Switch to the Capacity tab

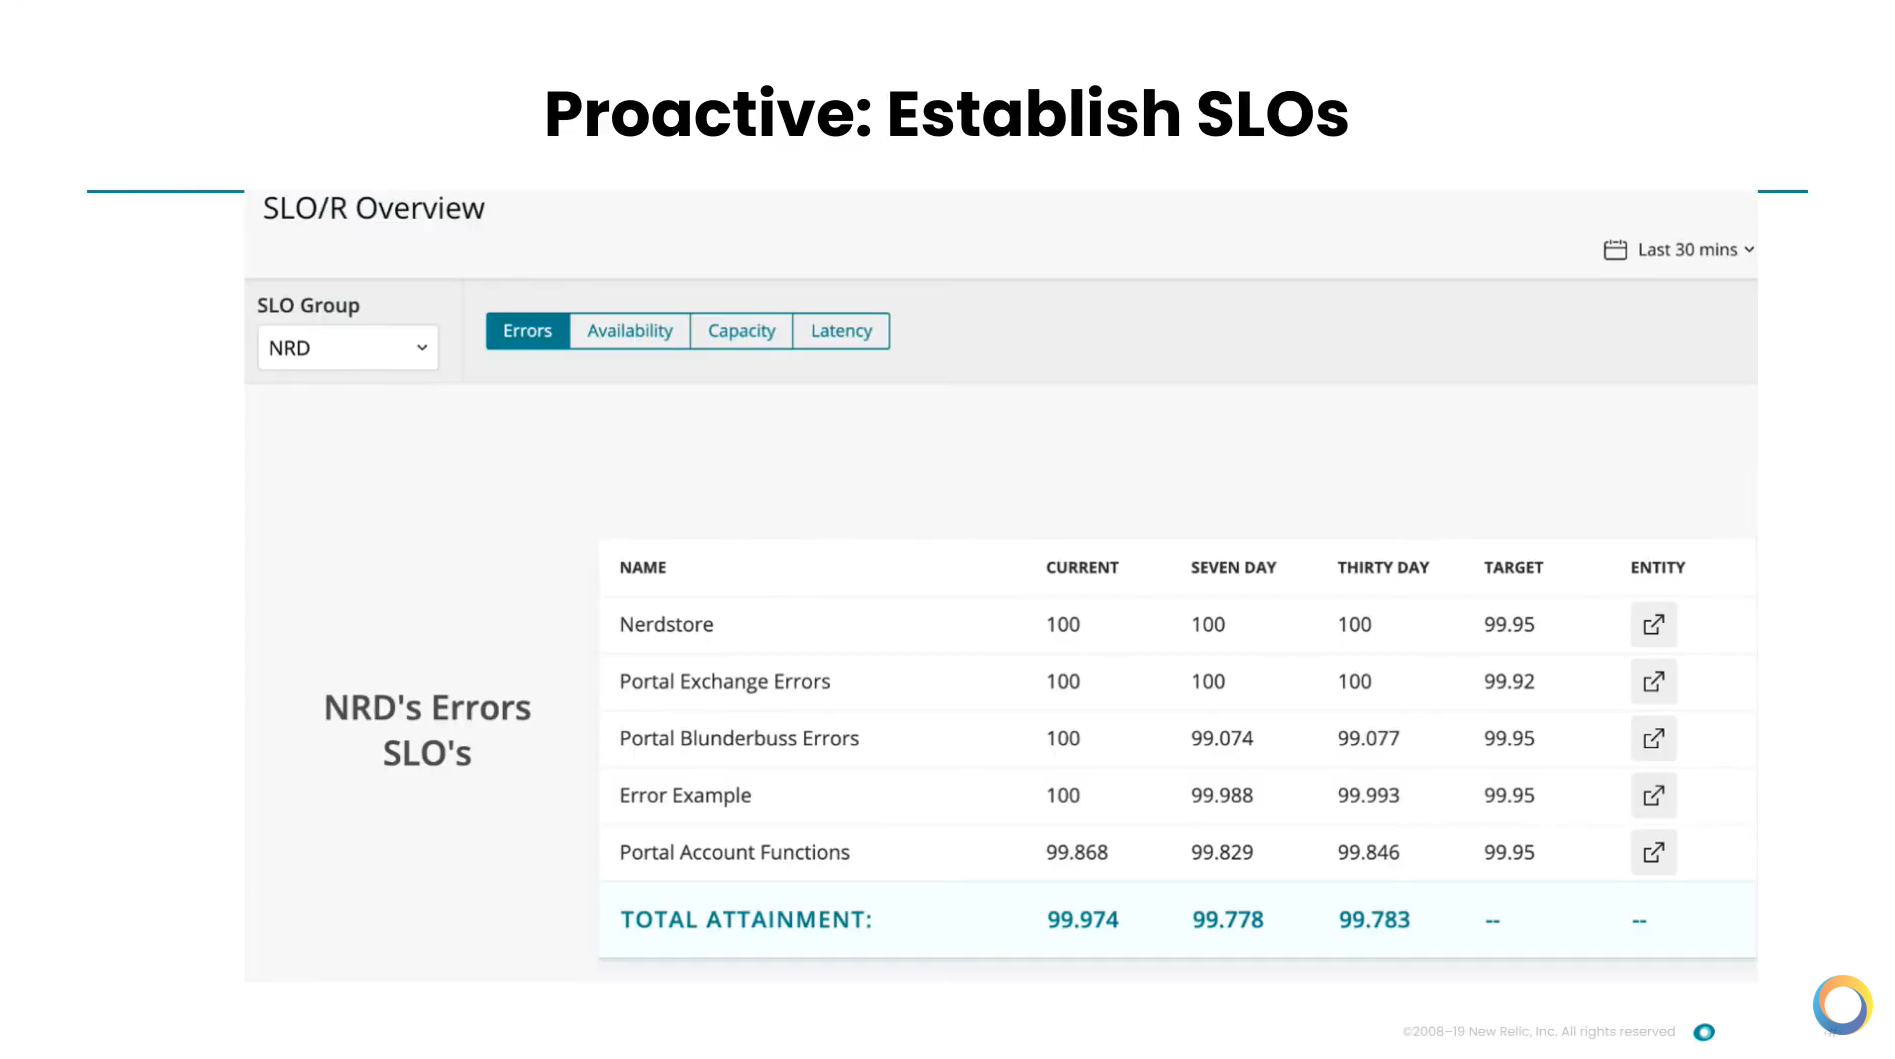click(x=741, y=331)
